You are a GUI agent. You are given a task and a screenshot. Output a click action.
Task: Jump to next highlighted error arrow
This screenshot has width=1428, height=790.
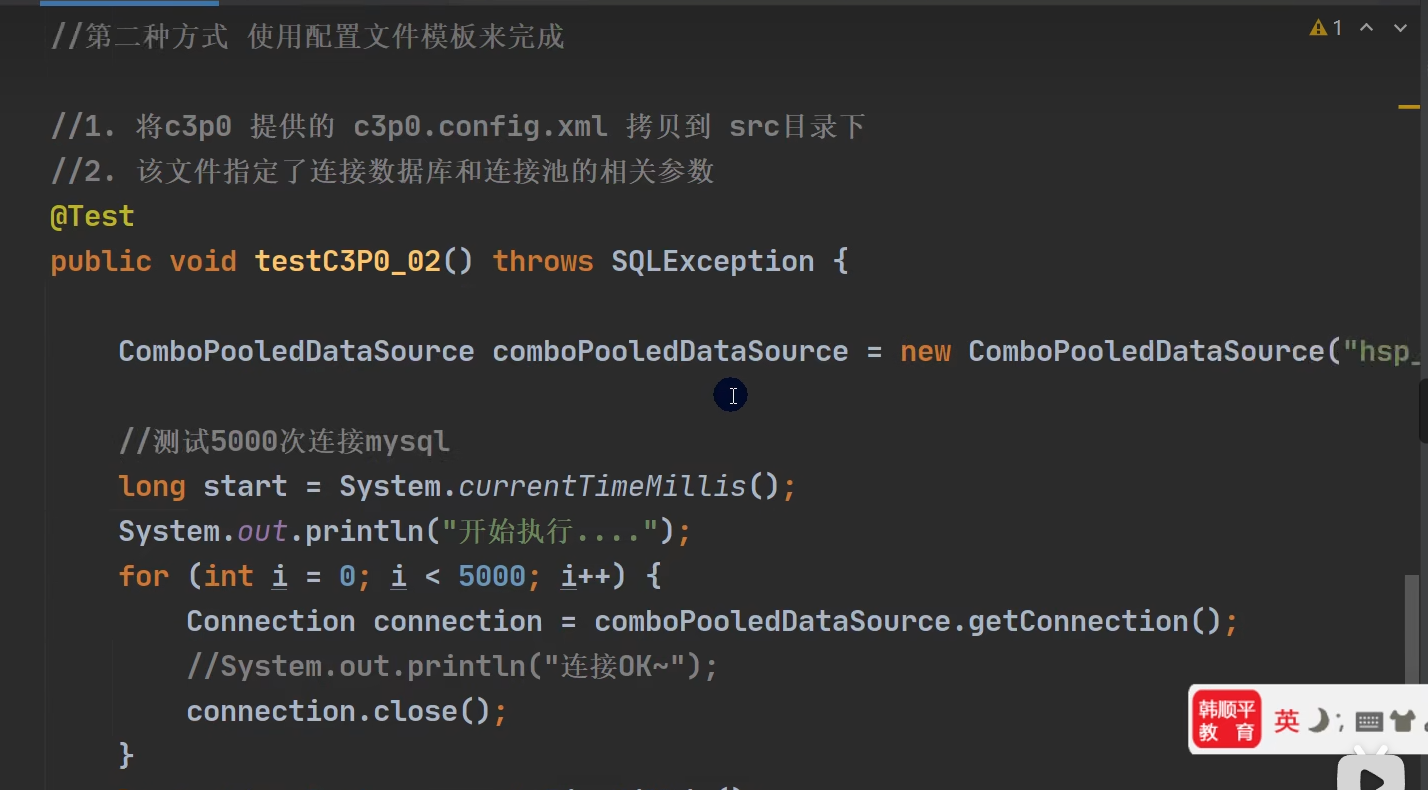click(1401, 28)
